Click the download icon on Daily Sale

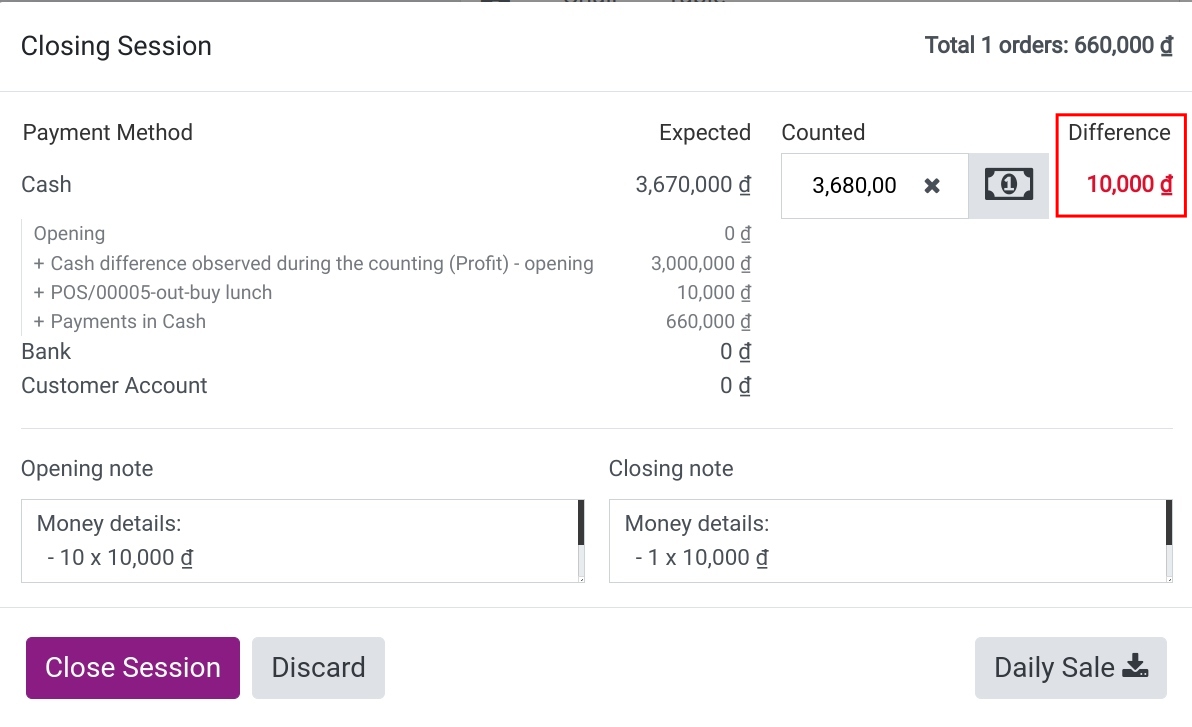[x=1135, y=667]
